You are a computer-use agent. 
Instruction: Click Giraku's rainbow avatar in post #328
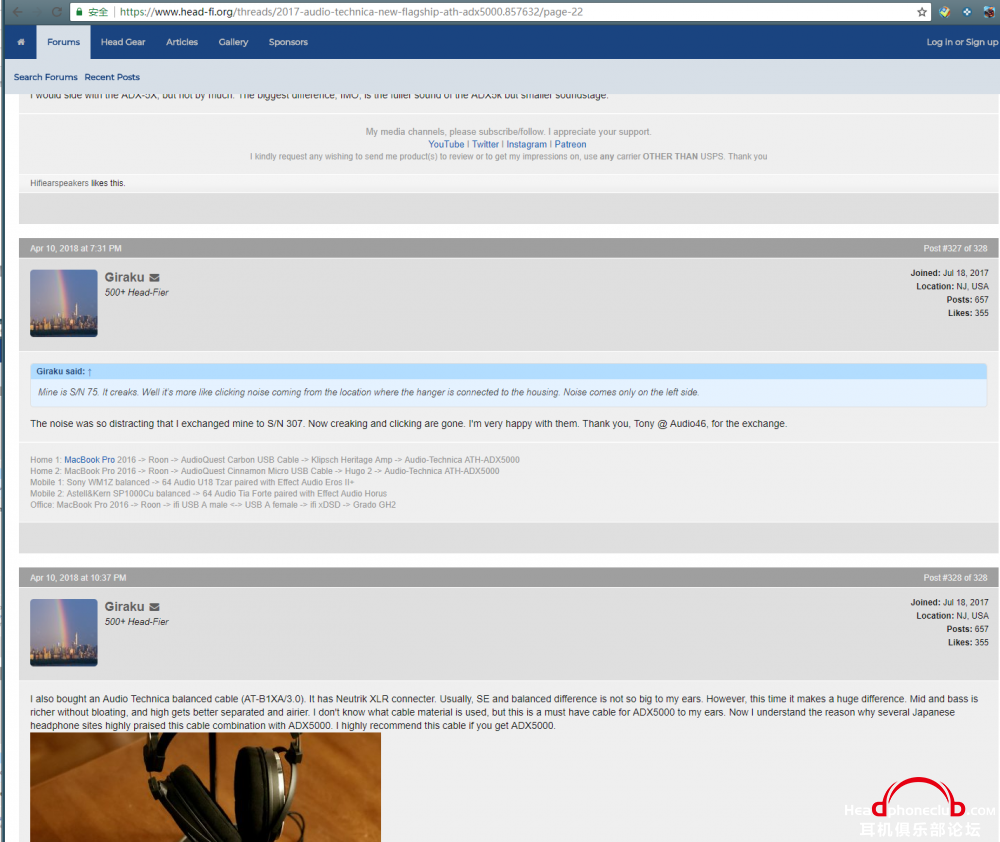point(64,632)
